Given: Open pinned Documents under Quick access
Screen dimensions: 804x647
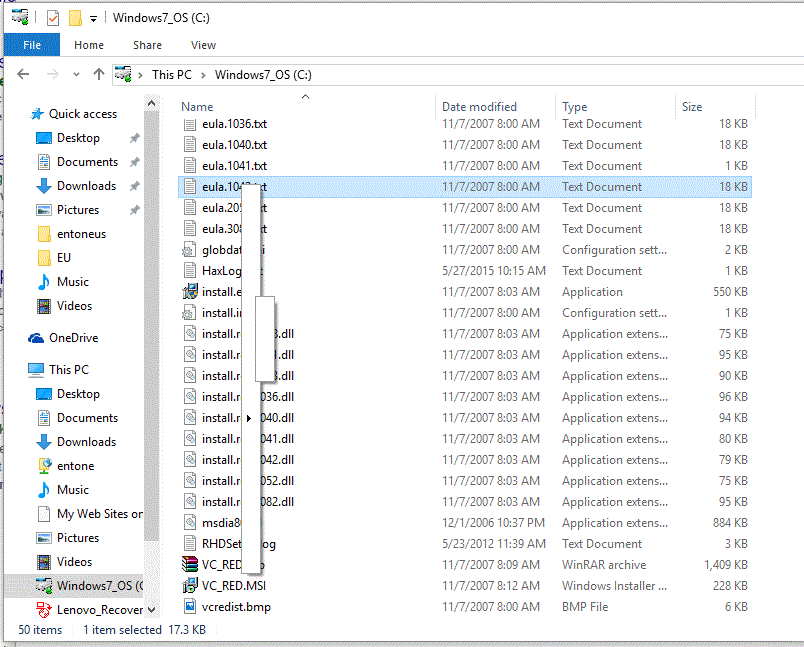Looking at the screenshot, I should (87, 162).
